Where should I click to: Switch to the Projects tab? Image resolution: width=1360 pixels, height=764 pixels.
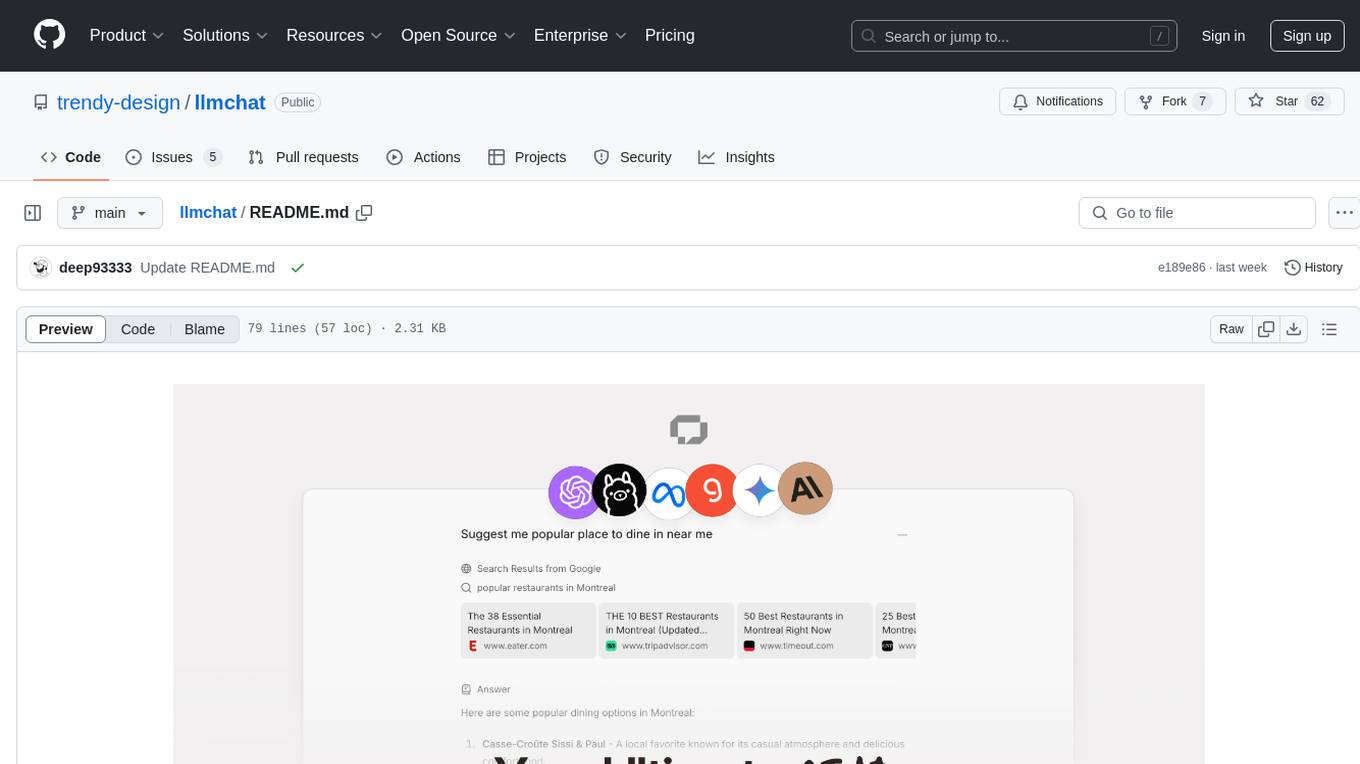point(527,157)
